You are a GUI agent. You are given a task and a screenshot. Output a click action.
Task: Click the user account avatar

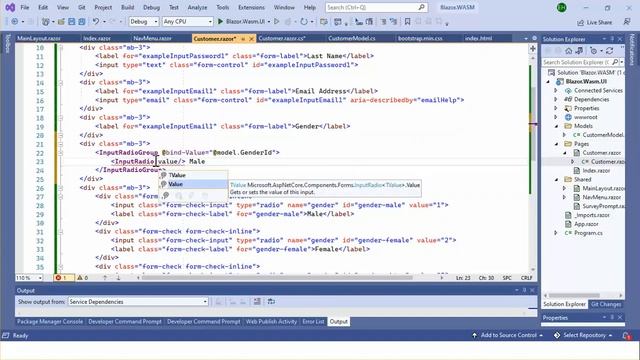click(562, 7)
